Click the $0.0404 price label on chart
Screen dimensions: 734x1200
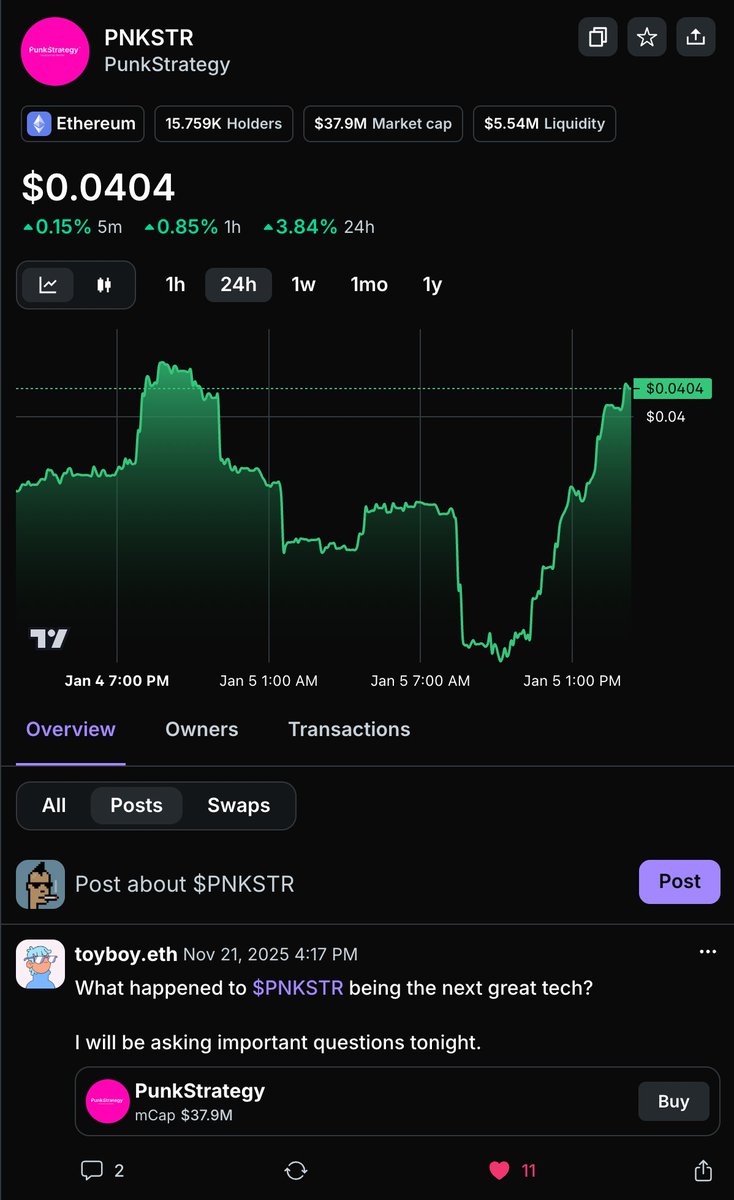[673, 388]
